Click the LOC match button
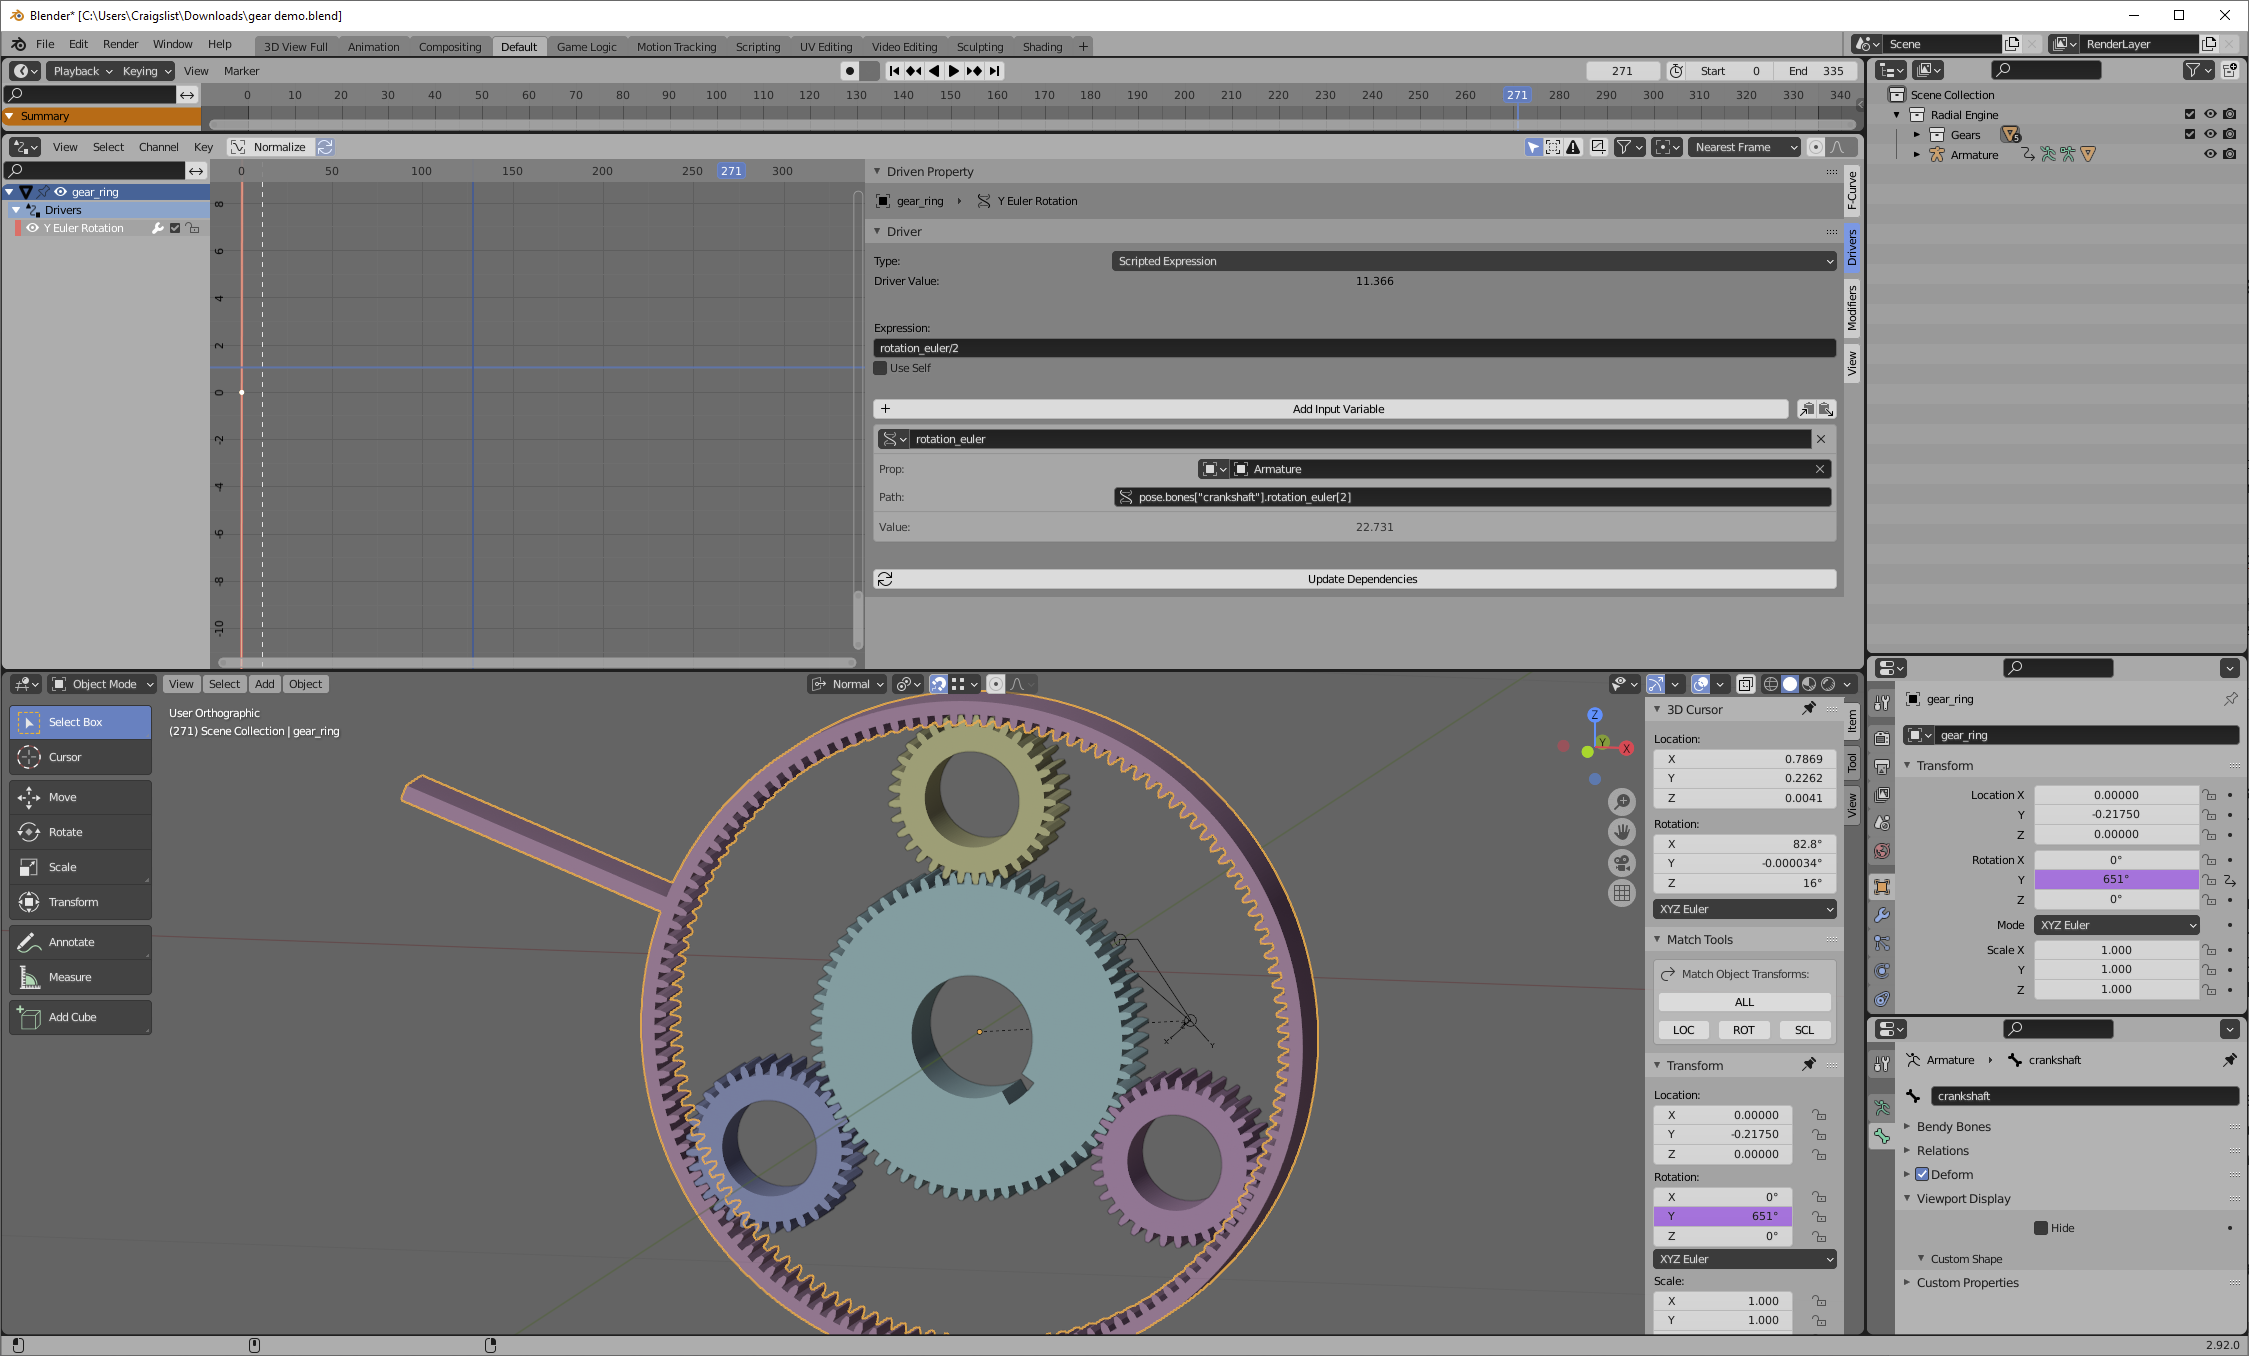This screenshot has height=1356, width=2249. 1684,1030
